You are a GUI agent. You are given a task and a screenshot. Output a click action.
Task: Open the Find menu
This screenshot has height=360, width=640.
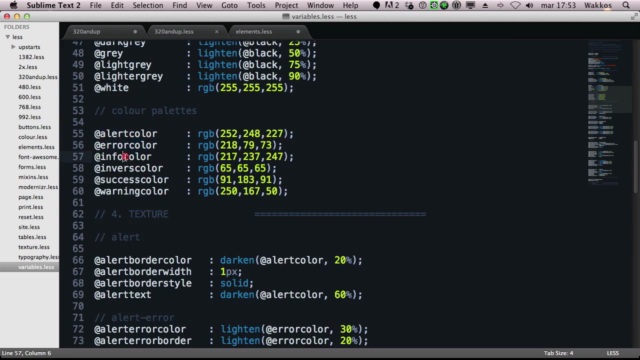(180, 5)
